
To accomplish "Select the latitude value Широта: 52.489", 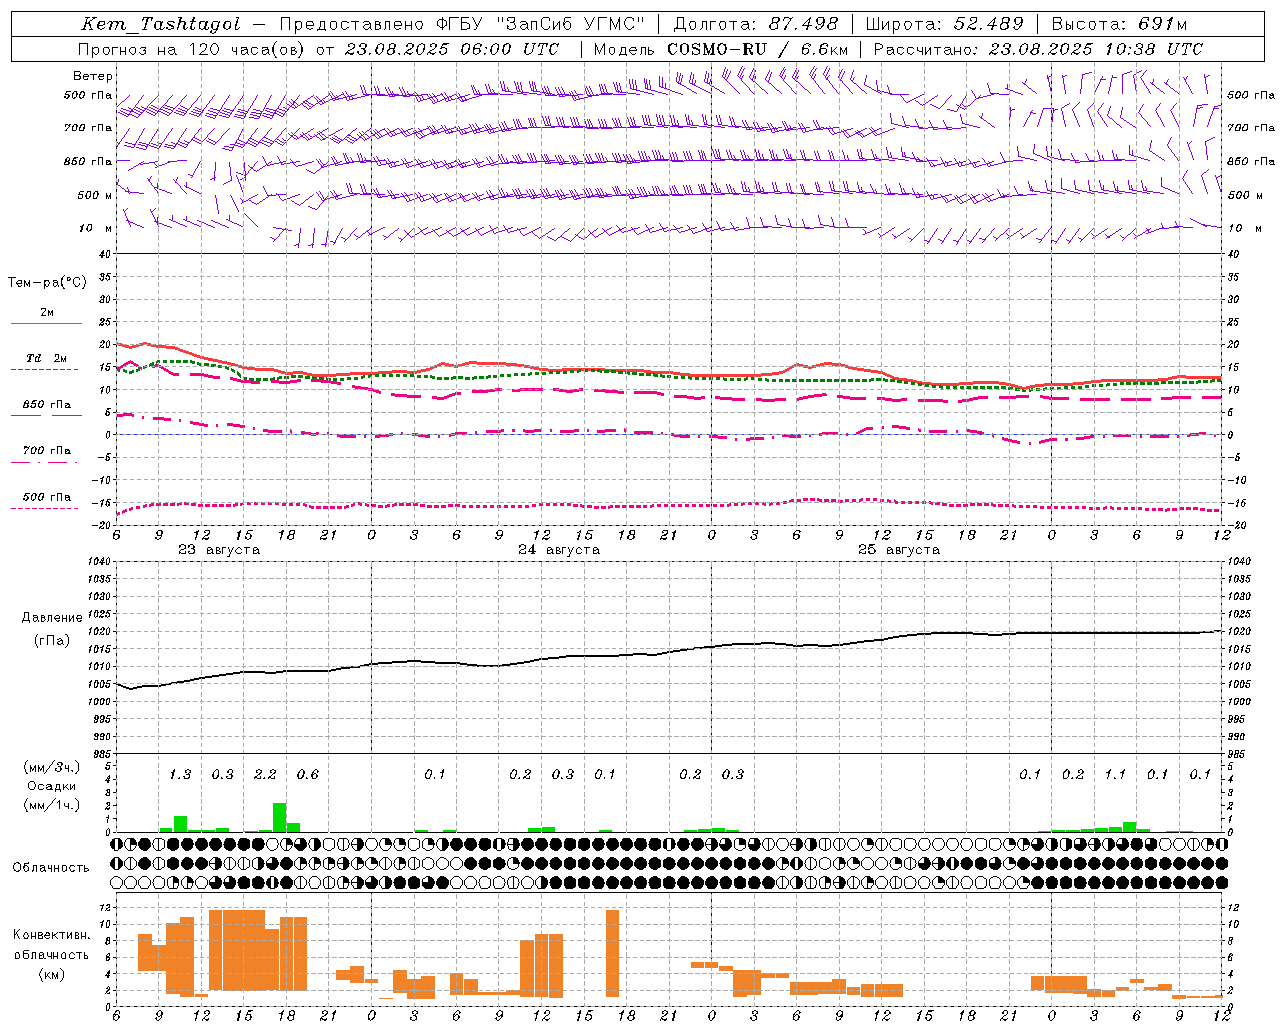I will pyautogui.click(x=944, y=24).
